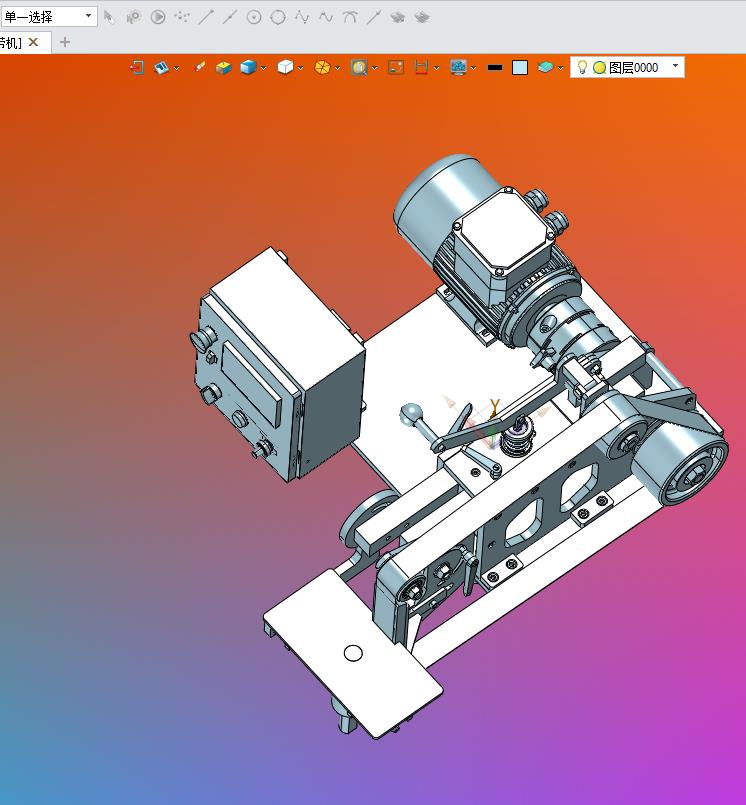This screenshot has width=746, height=805.
Task: Select the line endpoint snap icon
Action: pos(206,17)
